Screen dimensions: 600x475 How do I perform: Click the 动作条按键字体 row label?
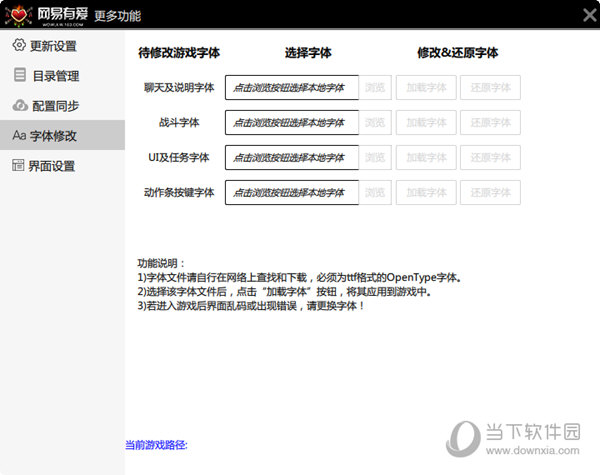(179, 193)
